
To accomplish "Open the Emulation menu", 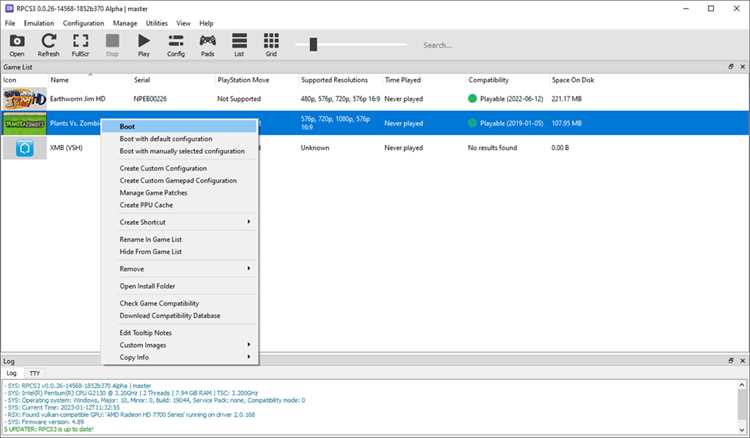I will [x=39, y=23].
